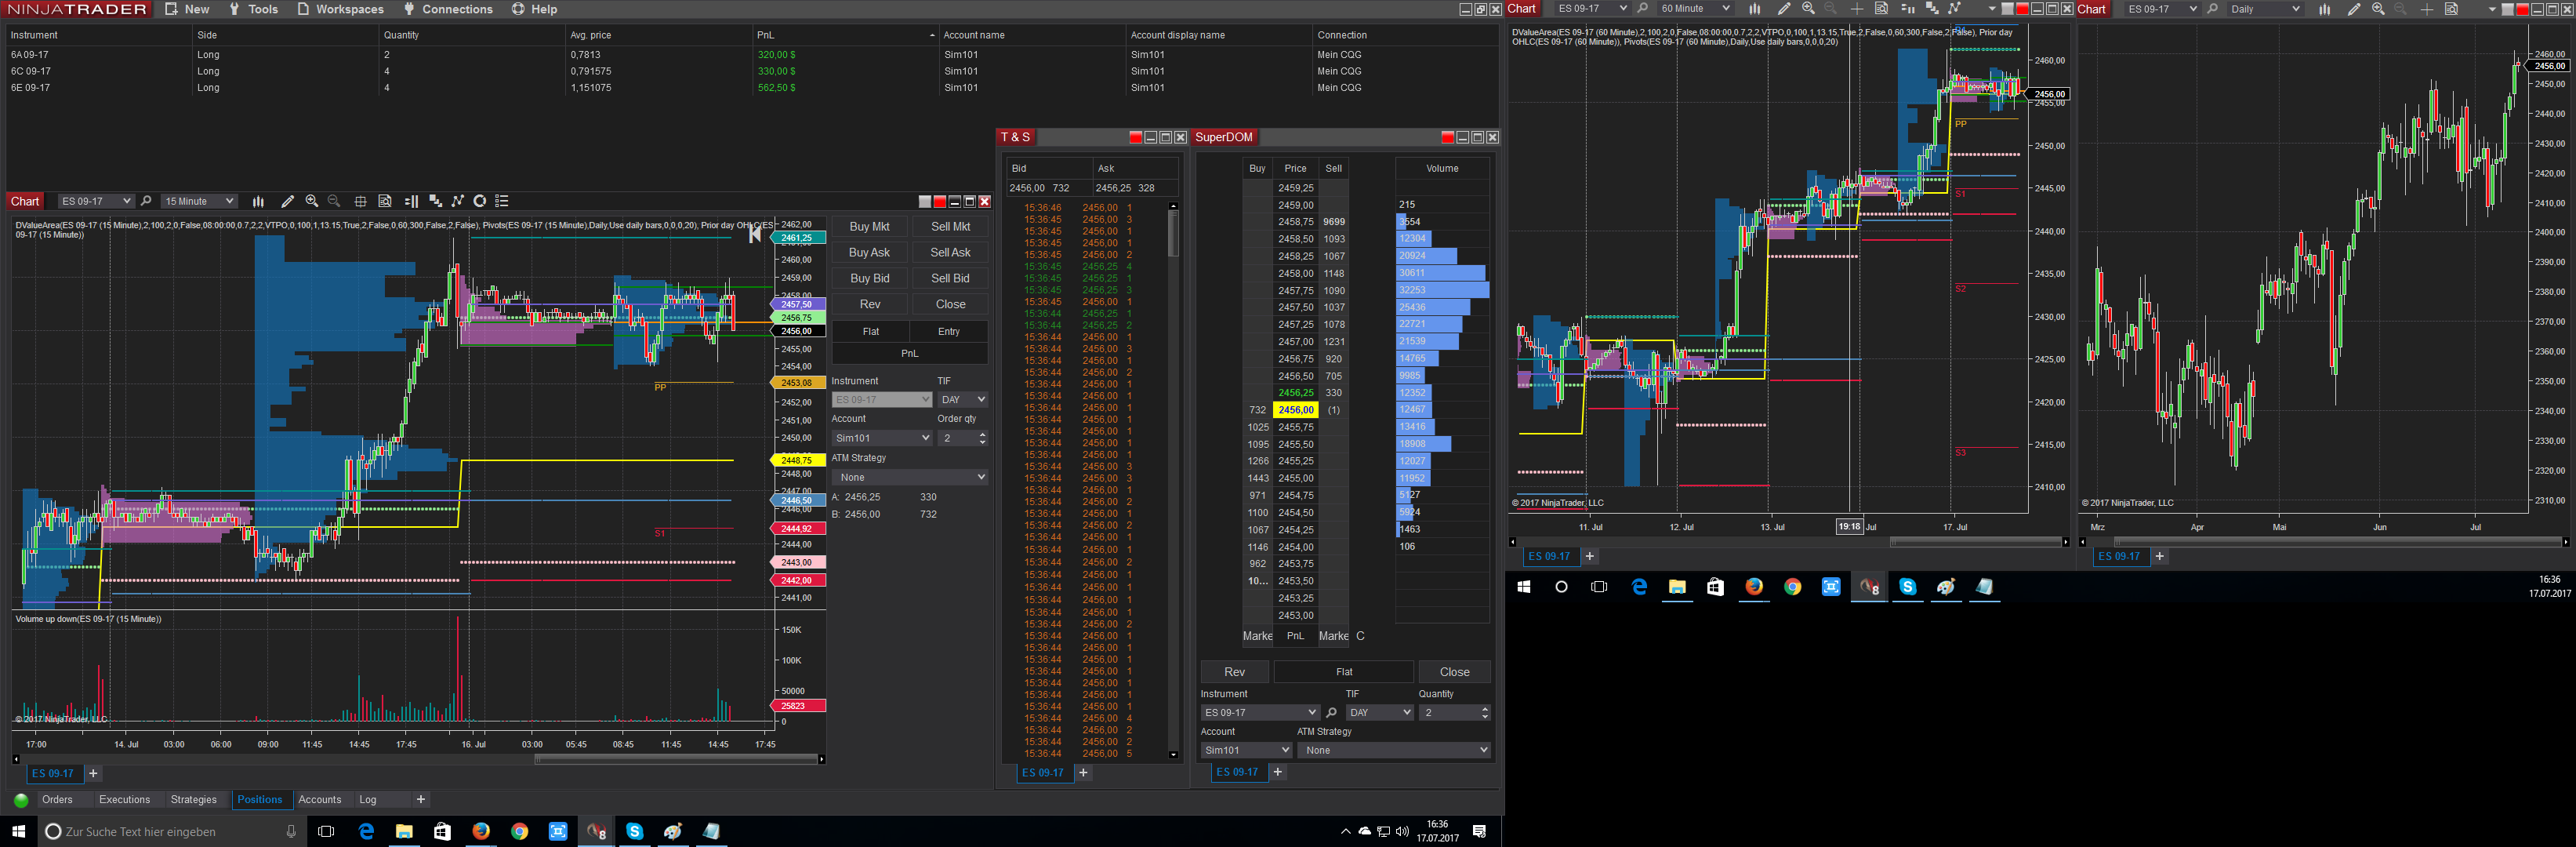Open Firefox from the taskbar
This screenshot has height=847, width=2576.
pyautogui.click(x=481, y=832)
